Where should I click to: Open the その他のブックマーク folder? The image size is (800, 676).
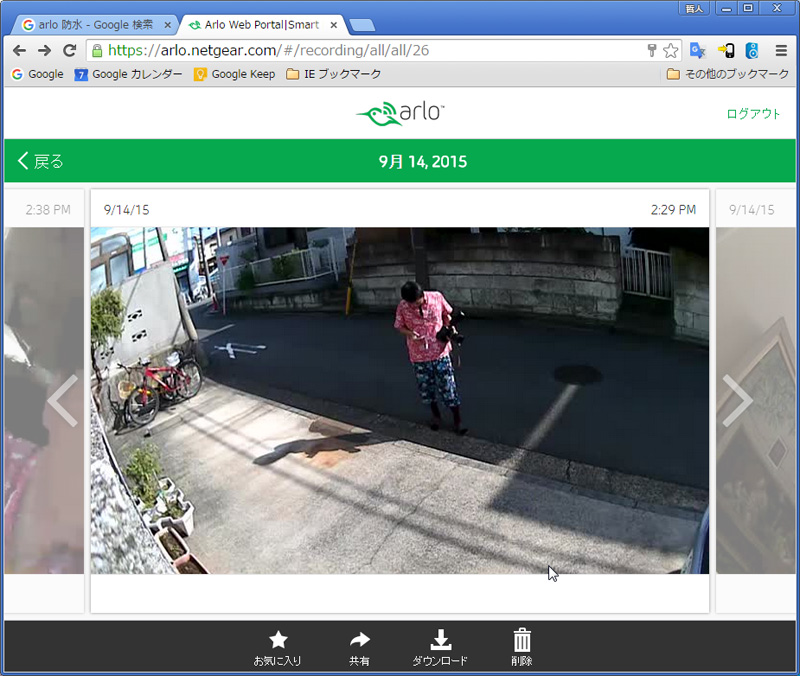coord(727,74)
